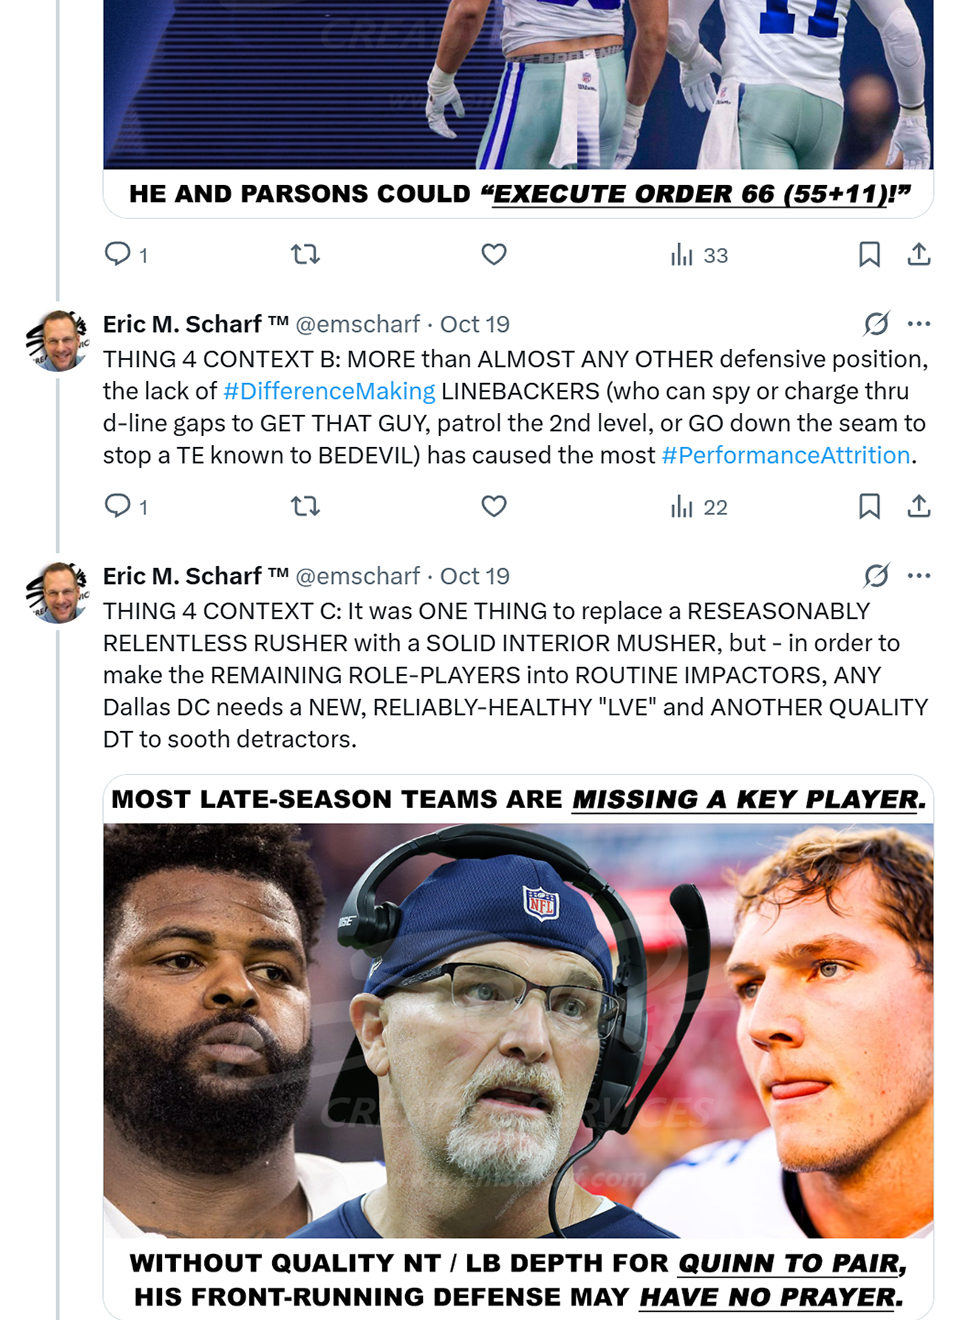
Task: Bookmark the CONTEXT B tweet
Action: [869, 506]
